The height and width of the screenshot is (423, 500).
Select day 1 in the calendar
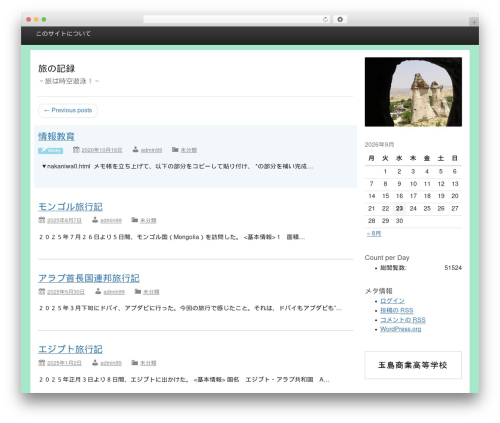coord(385,172)
